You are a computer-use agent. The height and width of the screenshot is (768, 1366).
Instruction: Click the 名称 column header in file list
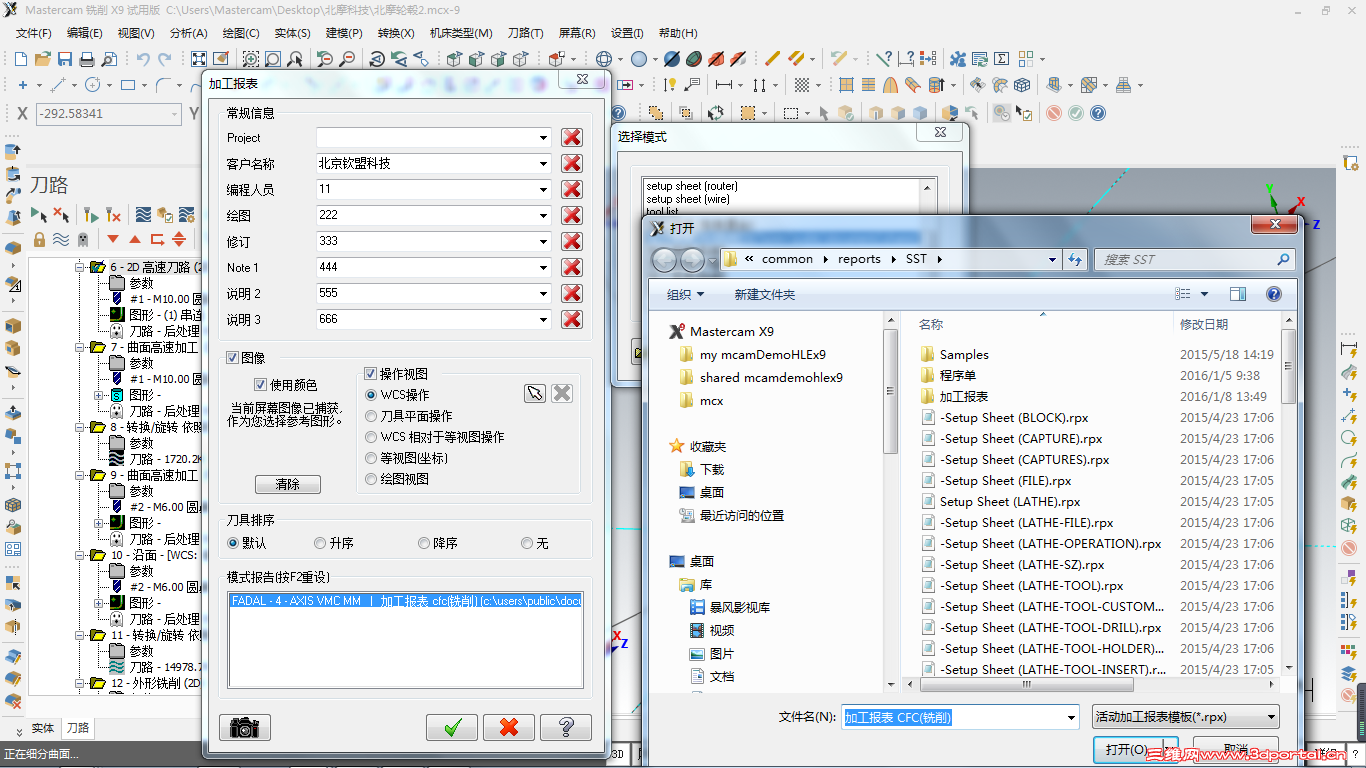coord(931,324)
